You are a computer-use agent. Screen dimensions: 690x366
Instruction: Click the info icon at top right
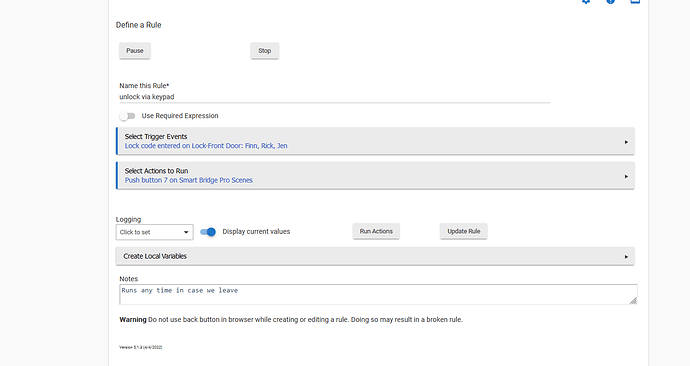click(x=610, y=1)
